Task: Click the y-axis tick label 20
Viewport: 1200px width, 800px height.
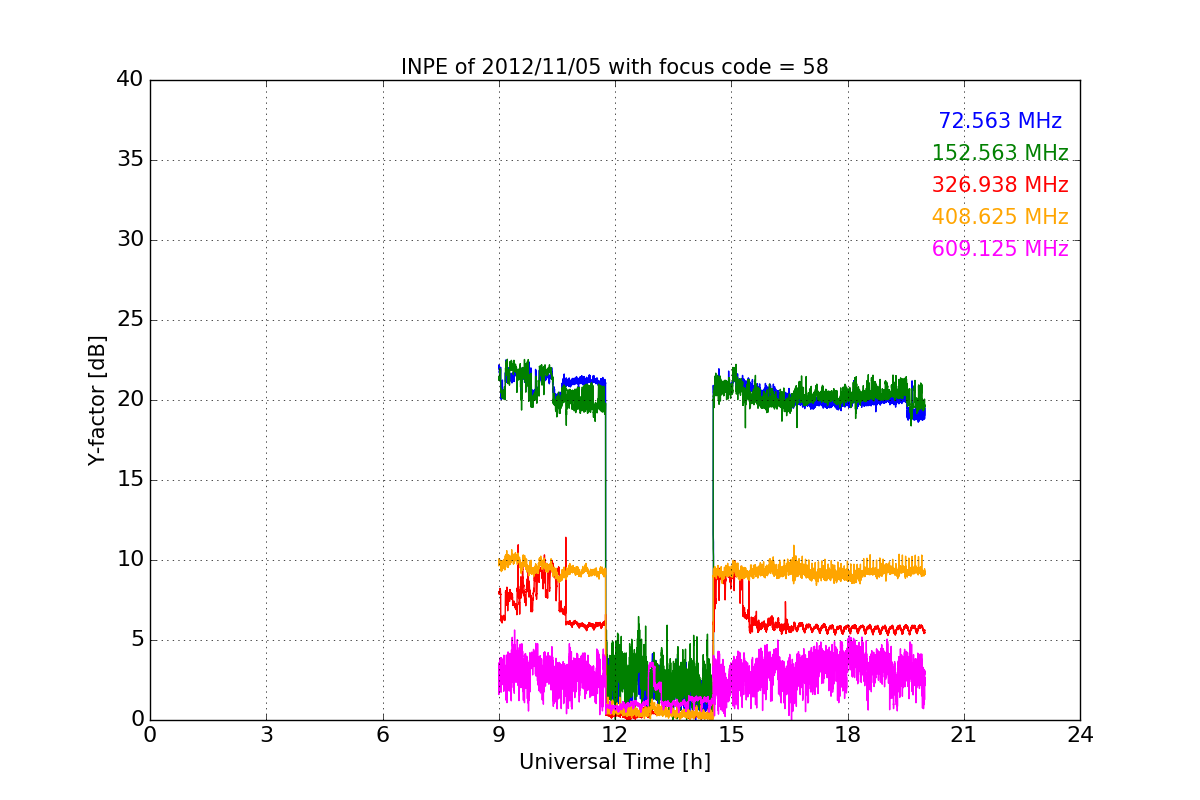Action: point(130,400)
